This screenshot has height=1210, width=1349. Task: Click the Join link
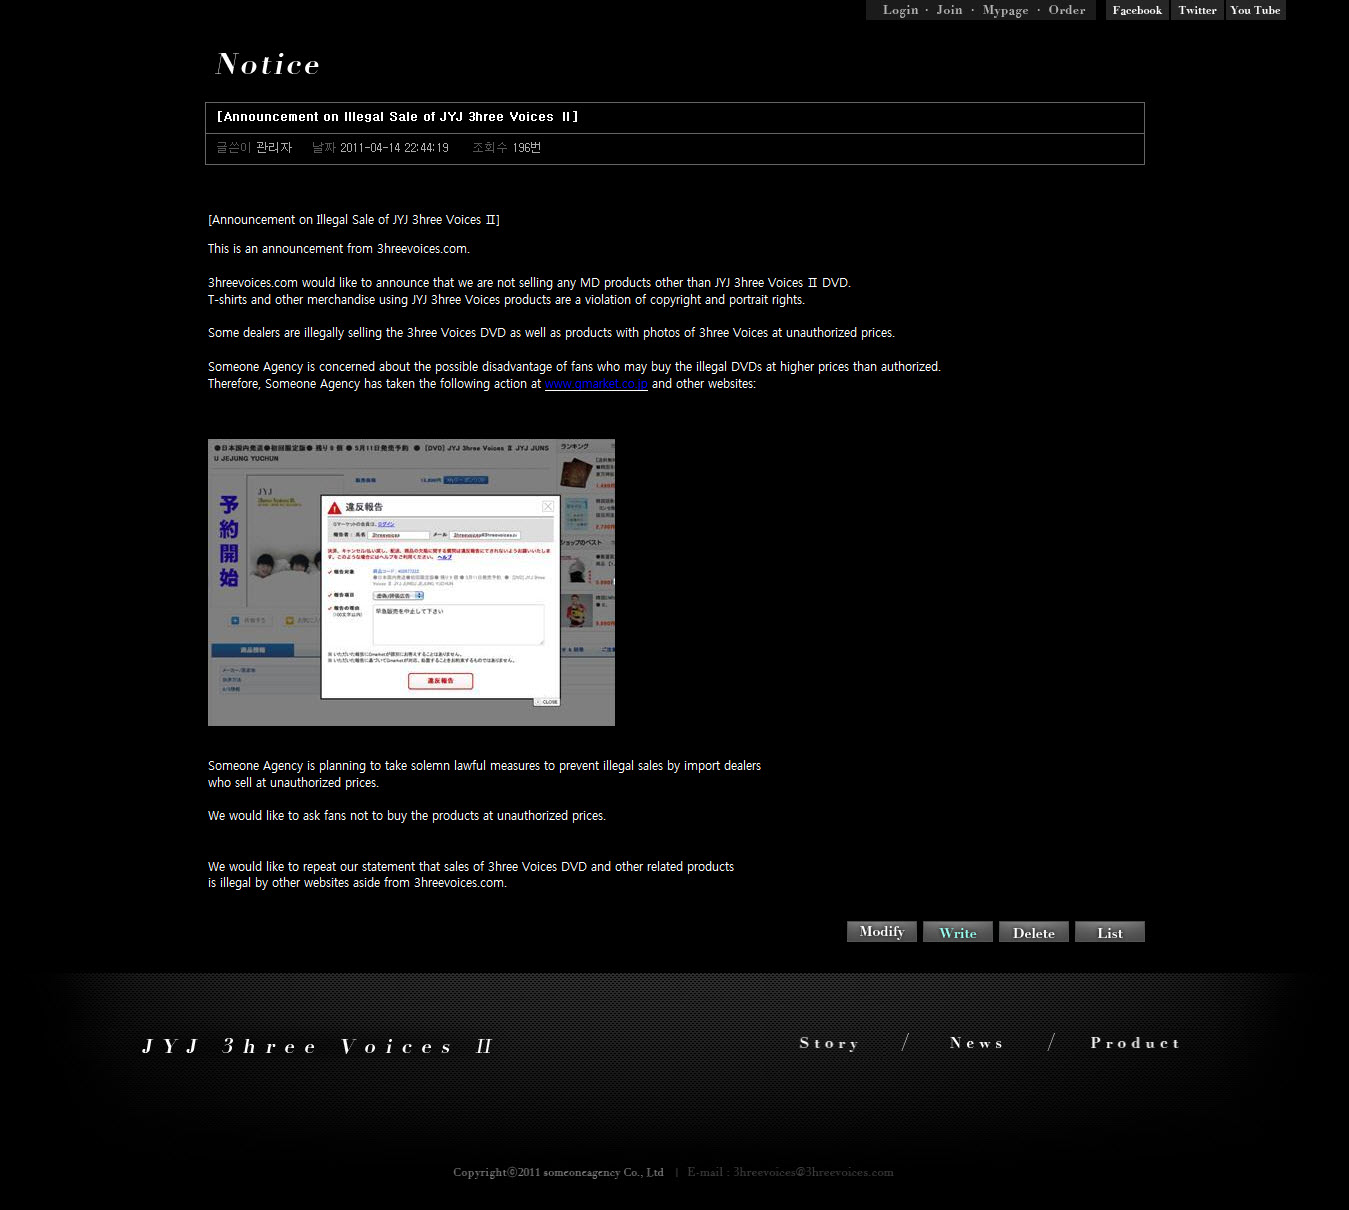949,10
